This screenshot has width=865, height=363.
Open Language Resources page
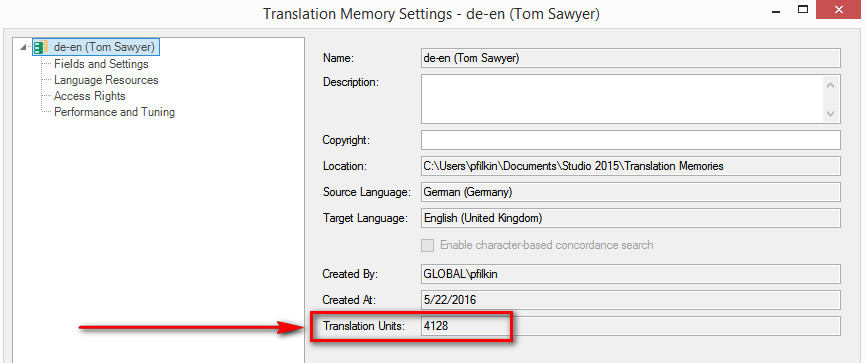point(106,80)
